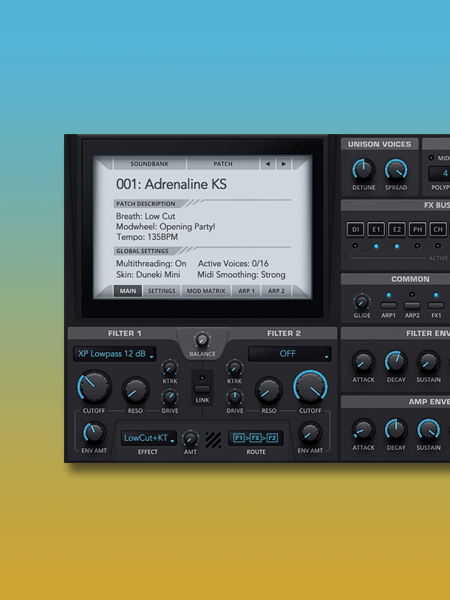Click the Filter 1 KTRK knob

(x=170, y=368)
